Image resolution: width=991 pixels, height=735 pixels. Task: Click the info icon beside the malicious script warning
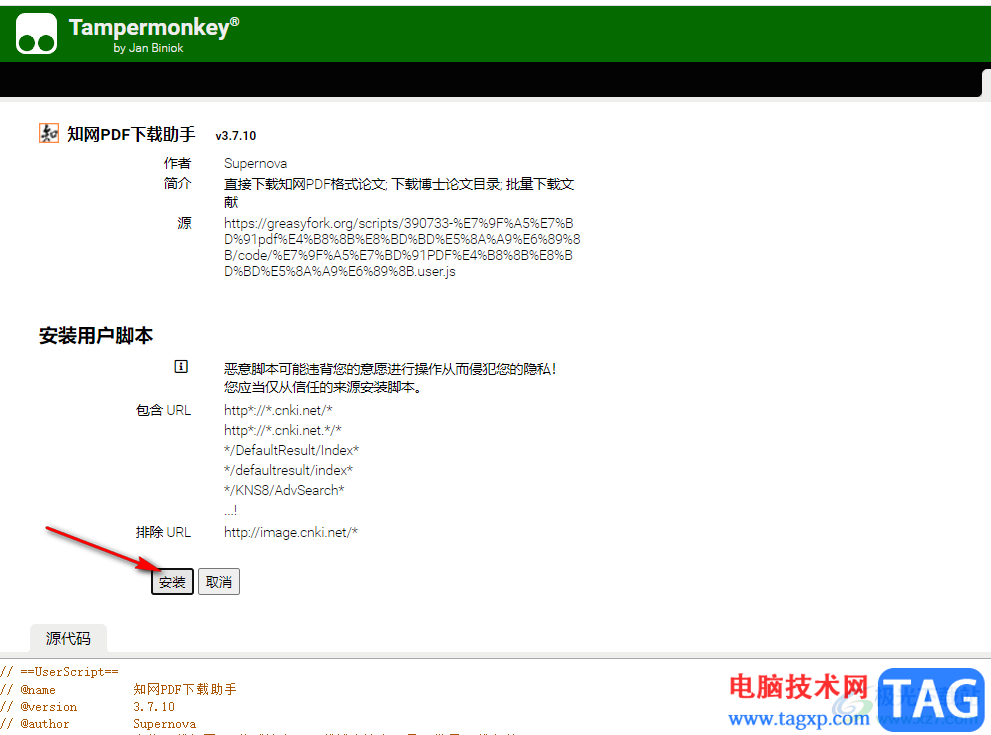click(181, 367)
